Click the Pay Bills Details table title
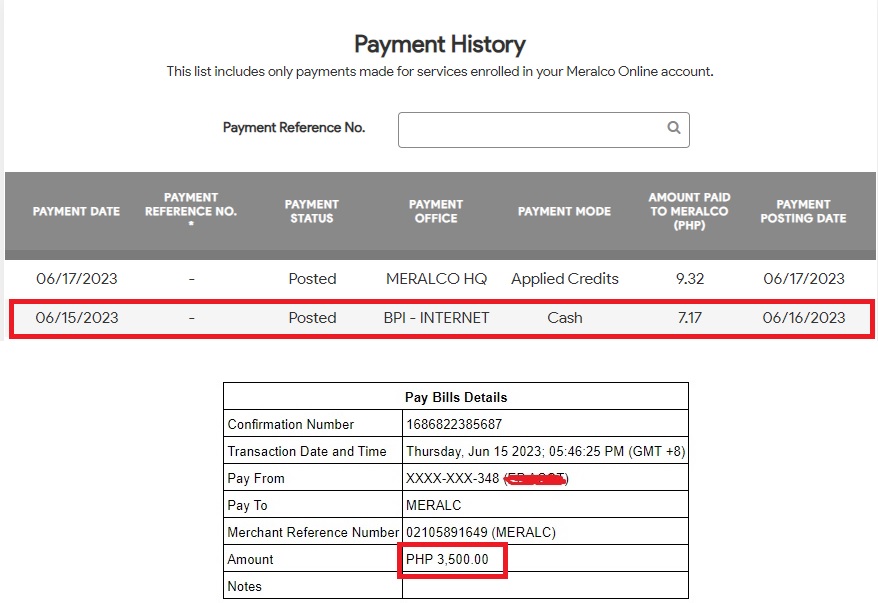The height and width of the screenshot is (603, 878). [456, 398]
